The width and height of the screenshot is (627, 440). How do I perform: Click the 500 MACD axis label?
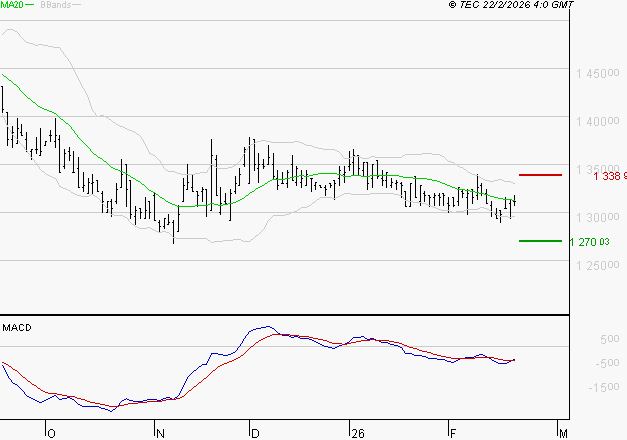(x=610, y=339)
